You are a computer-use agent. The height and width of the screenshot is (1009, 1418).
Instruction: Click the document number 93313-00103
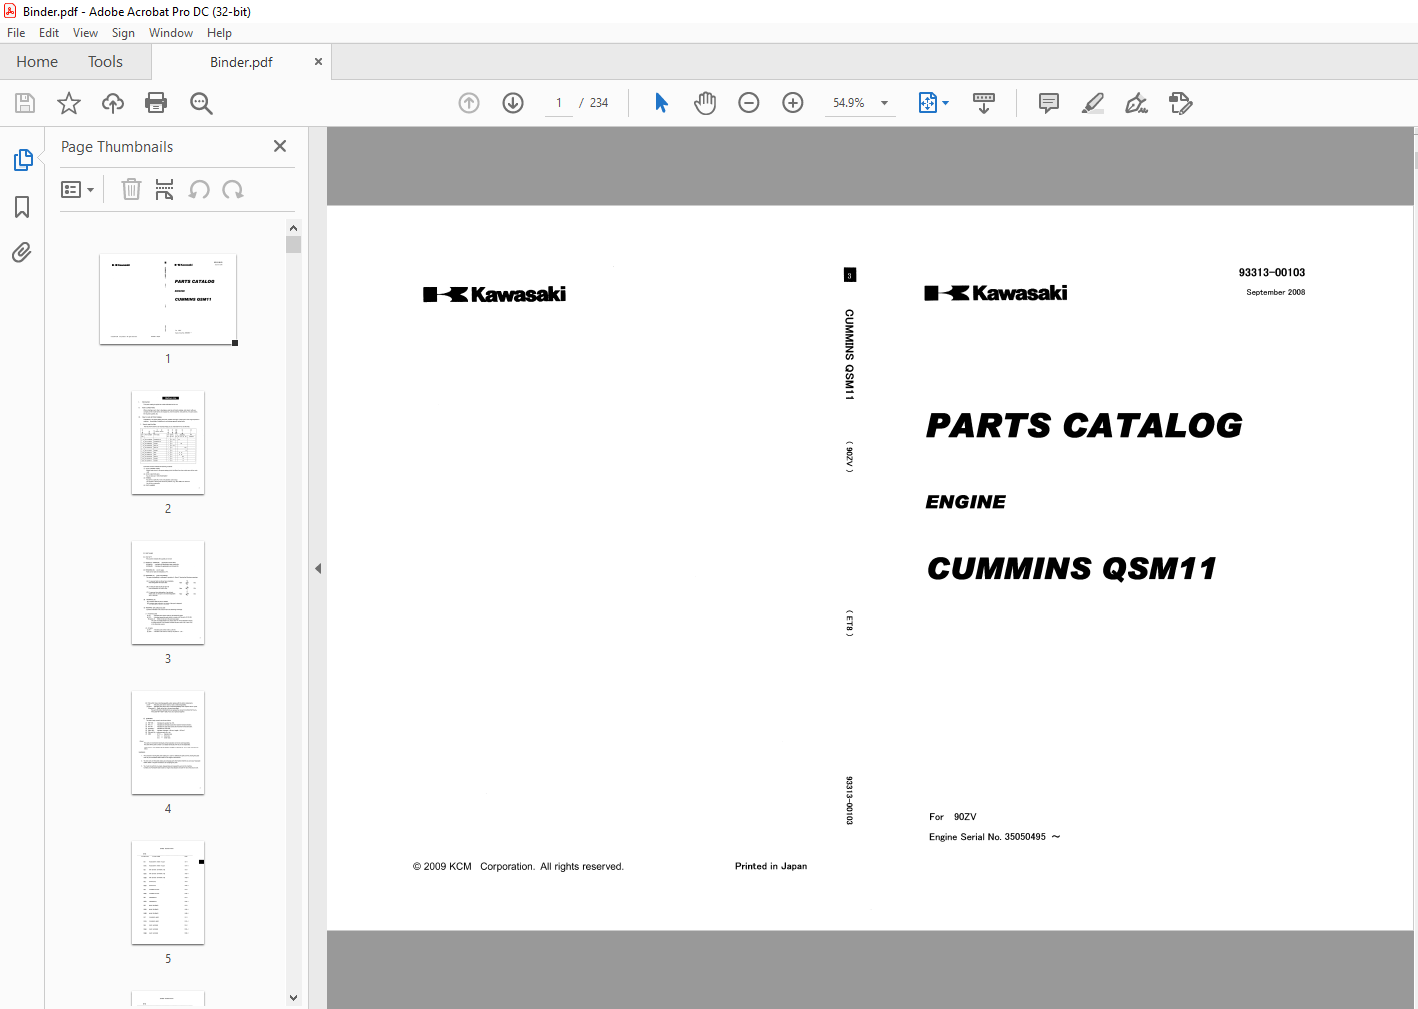tap(1272, 272)
